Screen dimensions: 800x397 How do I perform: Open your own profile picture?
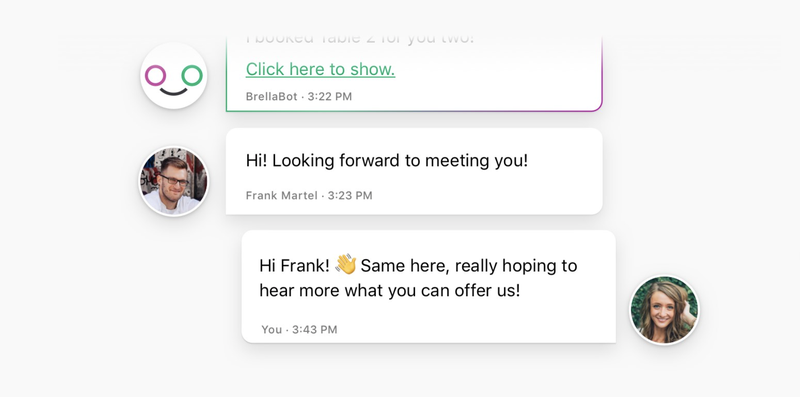pyautogui.click(x=664, y=310)
